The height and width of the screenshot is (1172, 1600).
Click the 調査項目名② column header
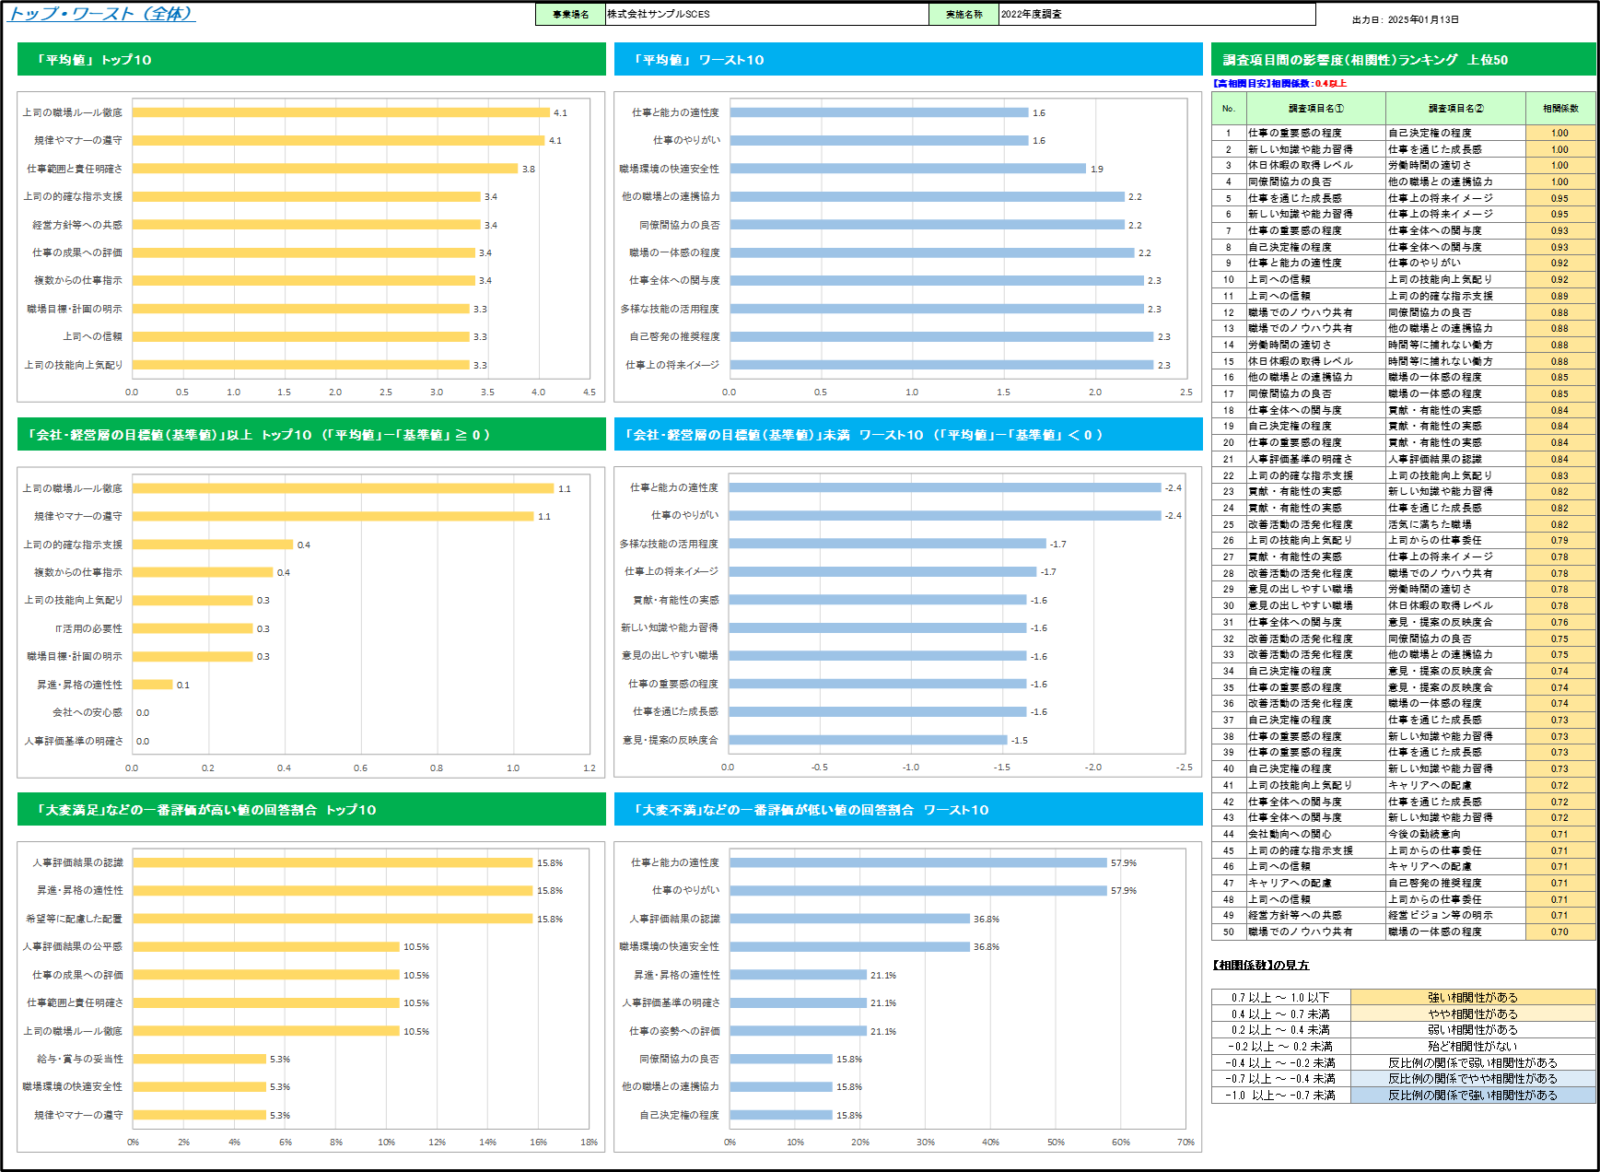coord(1455,108)
